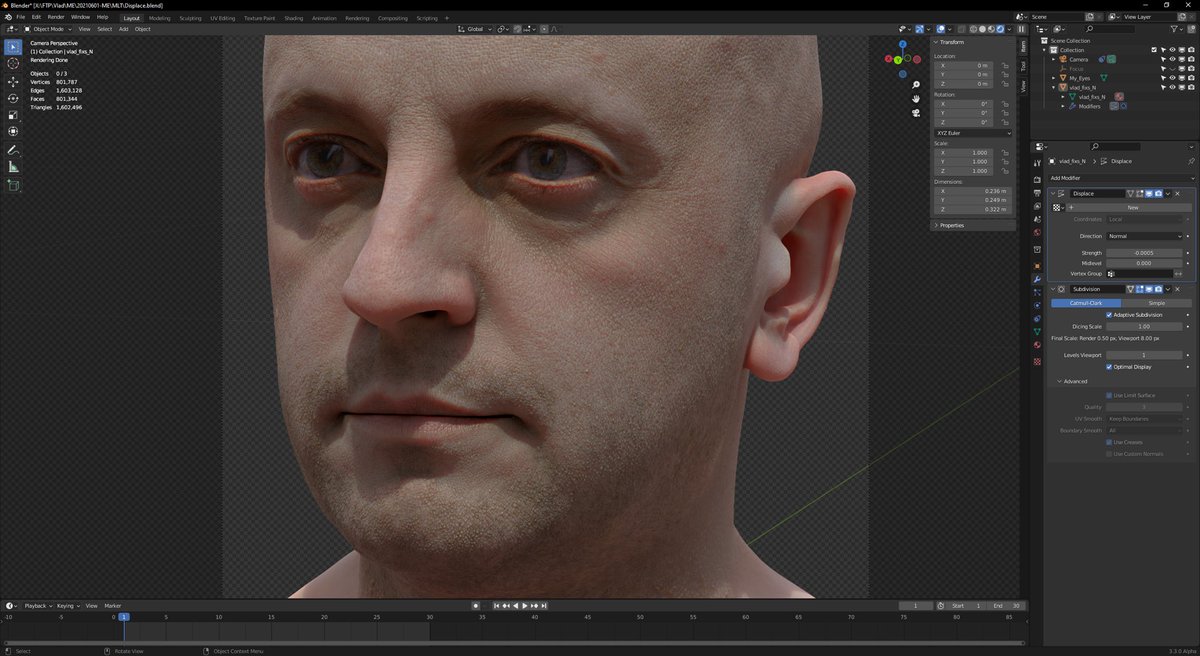Image resolution: width=1200 pixels, height=656 pixels.
Task: Switch to the UV Editing workspace tab
Action: (222, 18)
